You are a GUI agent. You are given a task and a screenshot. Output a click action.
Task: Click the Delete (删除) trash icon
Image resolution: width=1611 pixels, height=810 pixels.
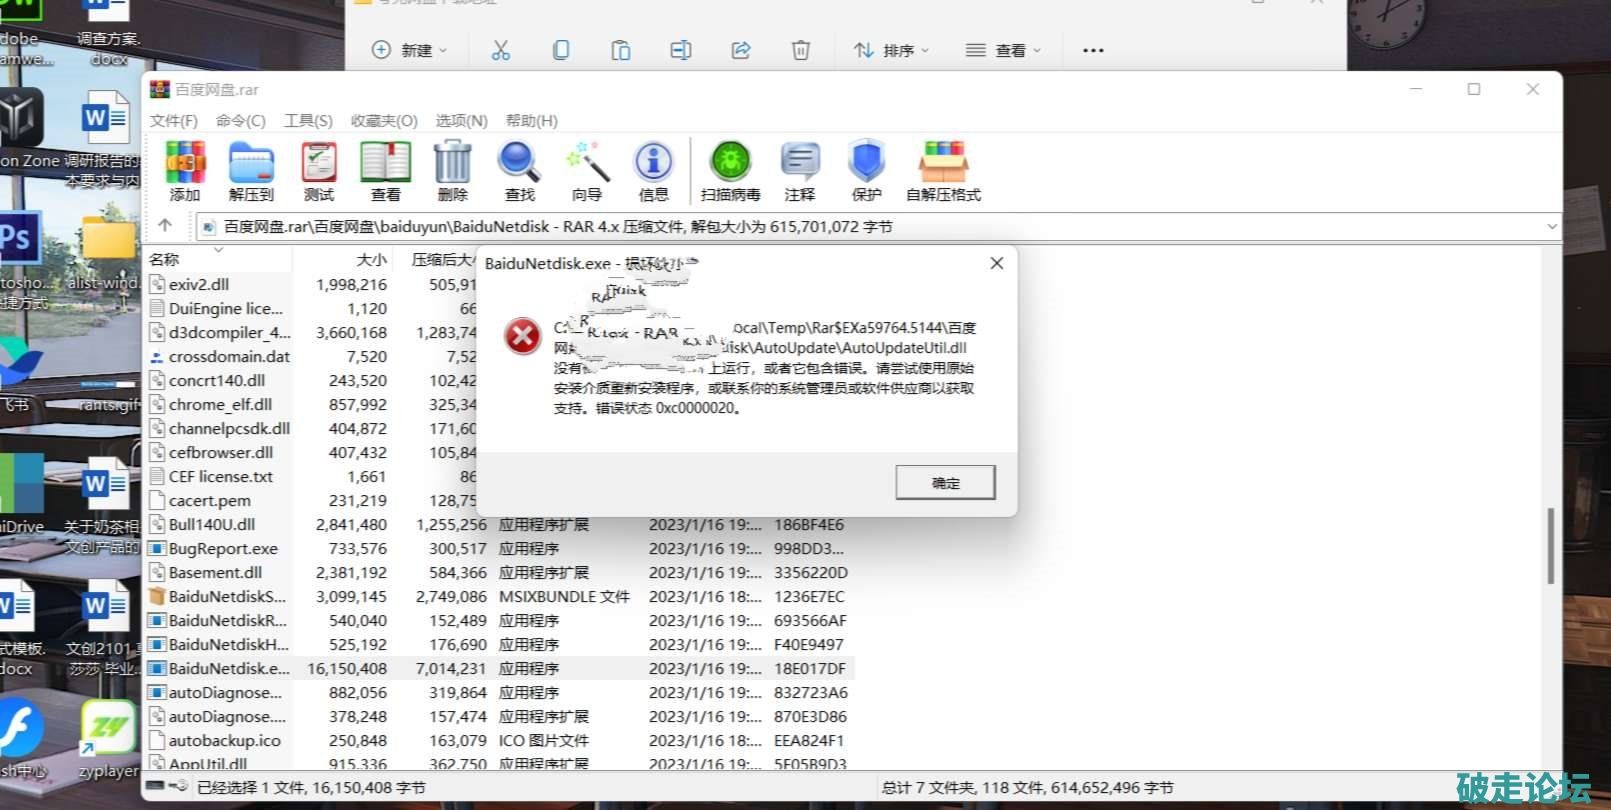click(452, 170)
